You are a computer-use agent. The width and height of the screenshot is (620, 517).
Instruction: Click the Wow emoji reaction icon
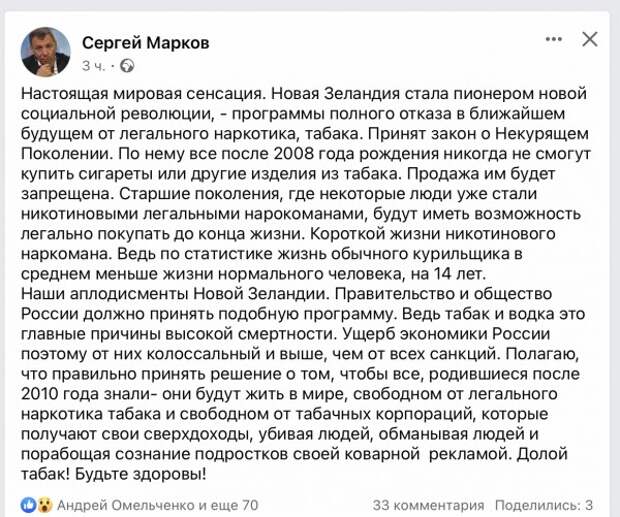(x=45, y=505)
